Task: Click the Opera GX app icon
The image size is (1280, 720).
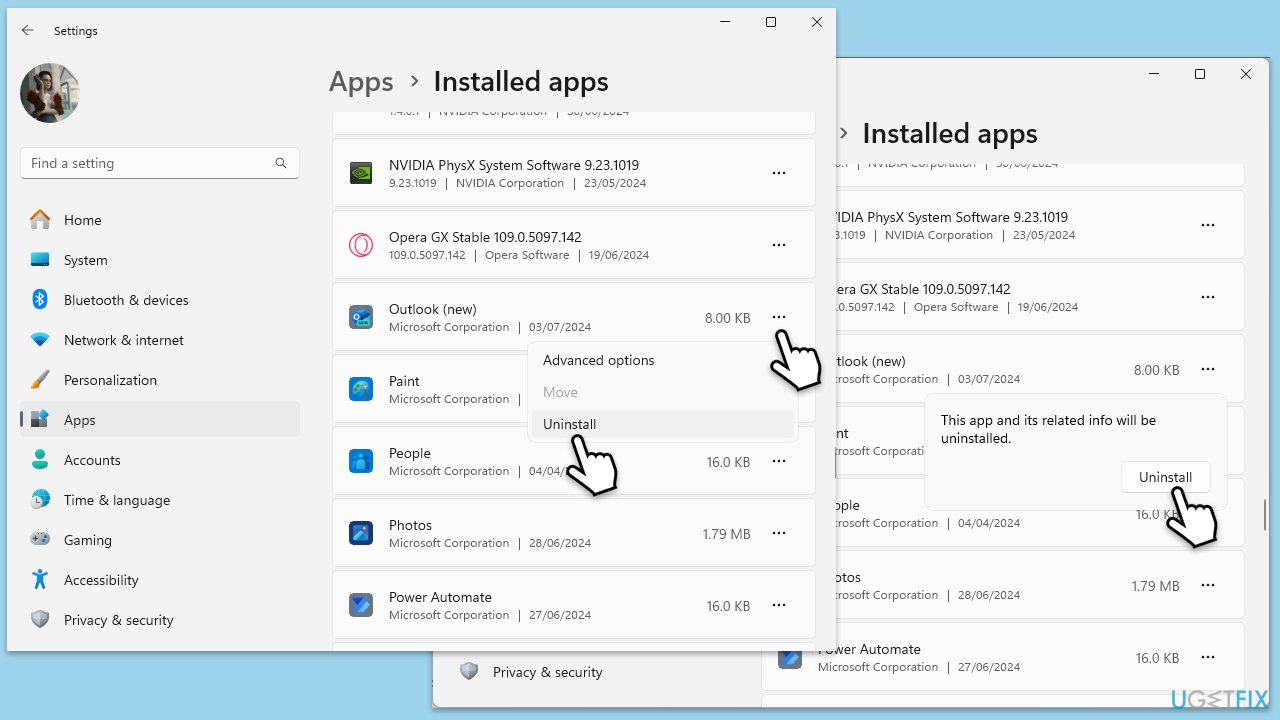Action: [361, 245]
